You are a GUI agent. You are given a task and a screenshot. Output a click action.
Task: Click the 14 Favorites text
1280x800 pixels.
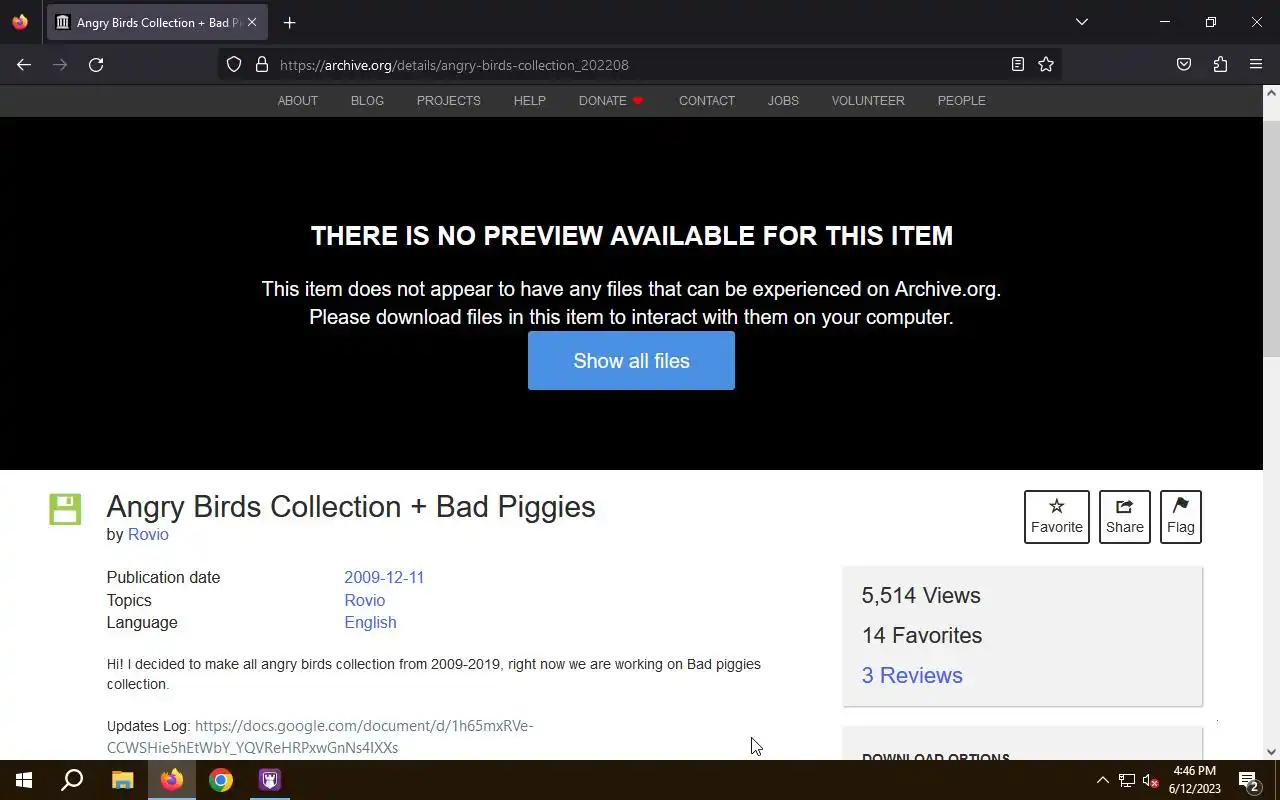tap(922, 635)
